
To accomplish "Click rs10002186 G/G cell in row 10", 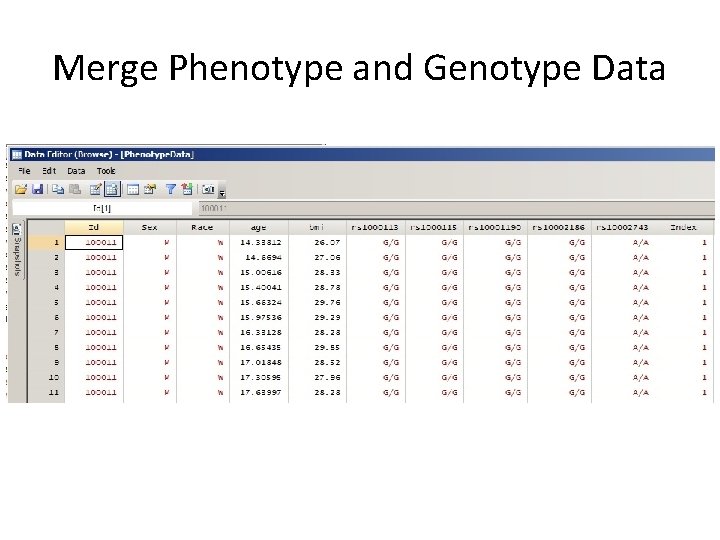I will [x=577, y=377].
